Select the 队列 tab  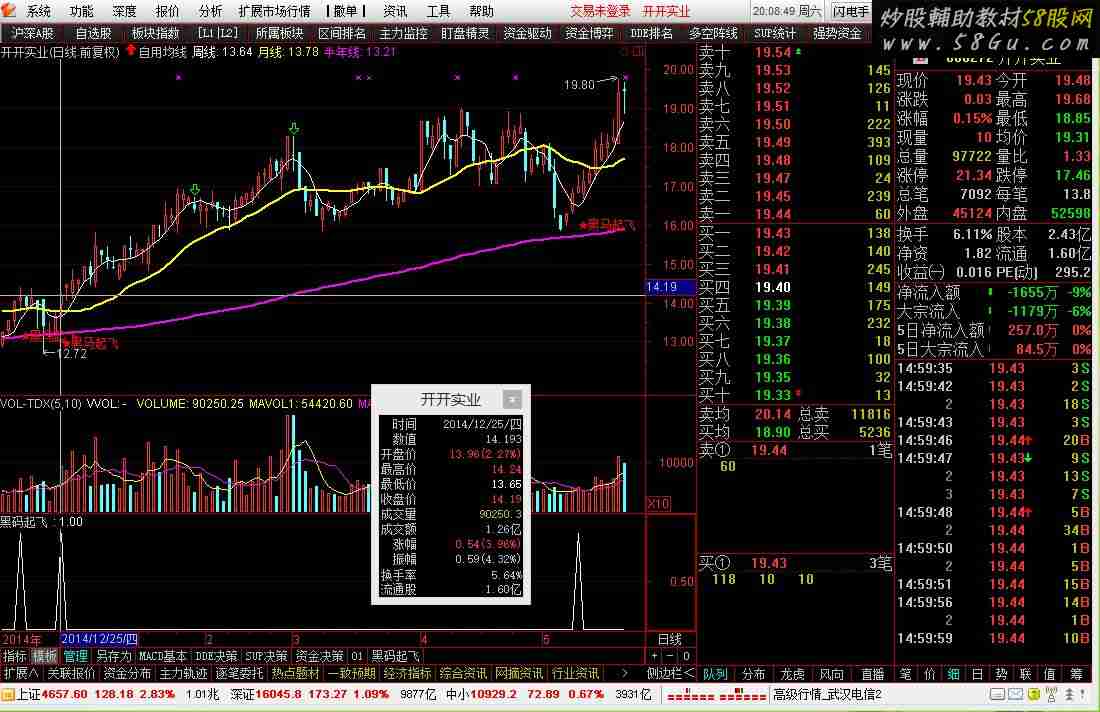pyautogui.click(x=715, y=674)
